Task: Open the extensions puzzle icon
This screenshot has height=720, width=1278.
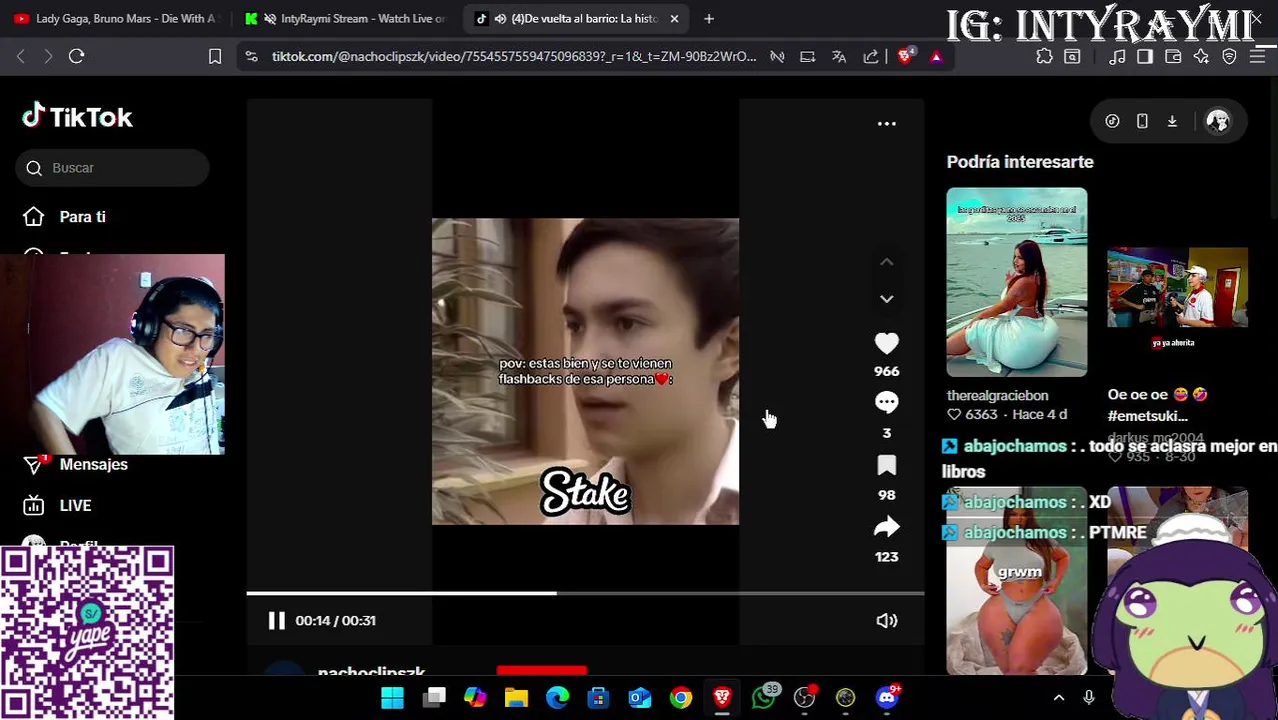Action: pyautogui.click(x=1044, y=56)
